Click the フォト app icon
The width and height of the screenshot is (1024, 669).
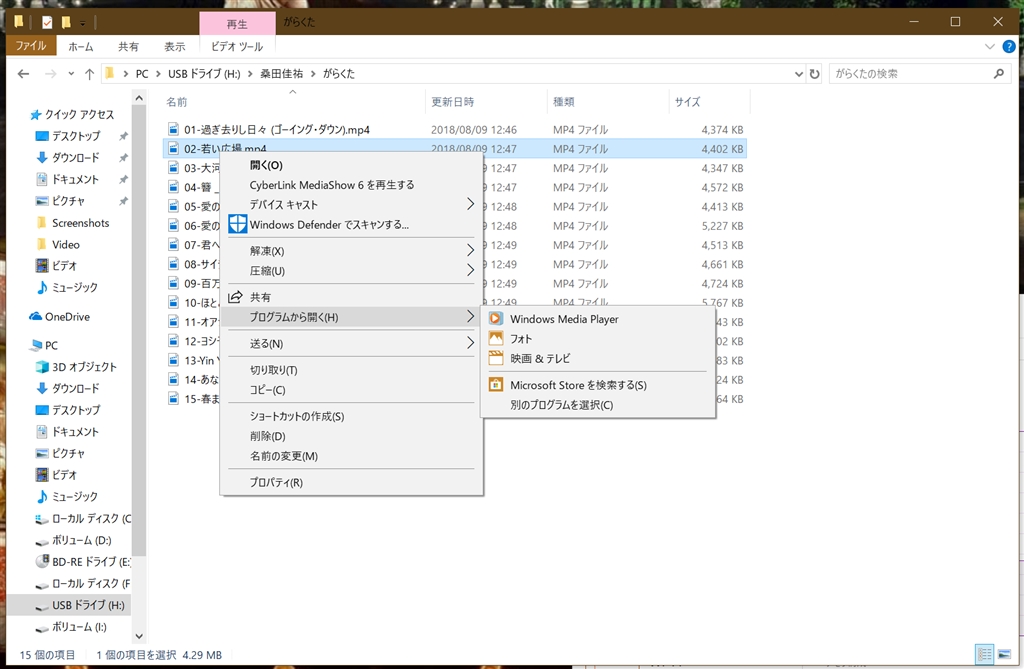point(496,338)
